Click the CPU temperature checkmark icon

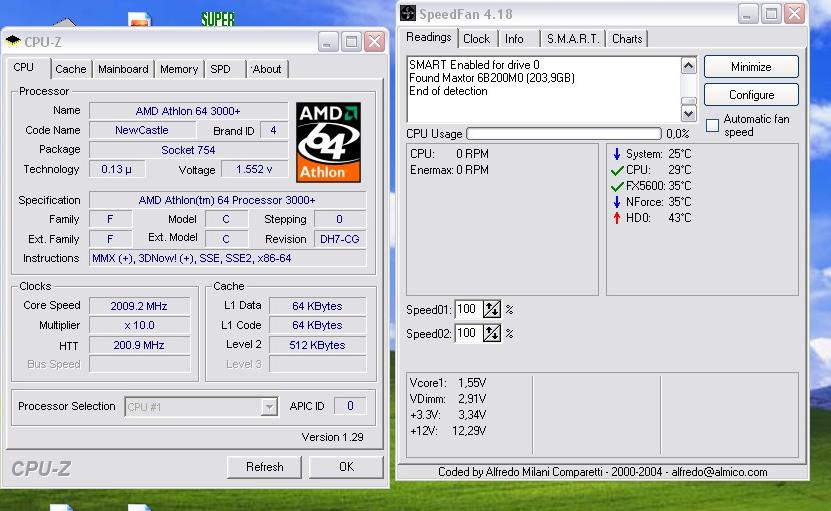pos(617,171)
